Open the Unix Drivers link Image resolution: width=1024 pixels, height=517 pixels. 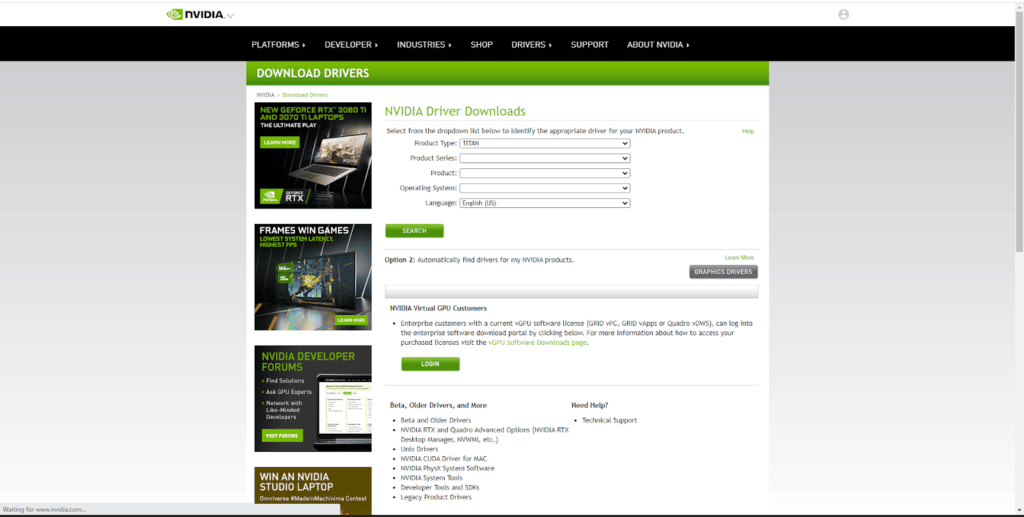pyautogui.click(x=419, y=449)
